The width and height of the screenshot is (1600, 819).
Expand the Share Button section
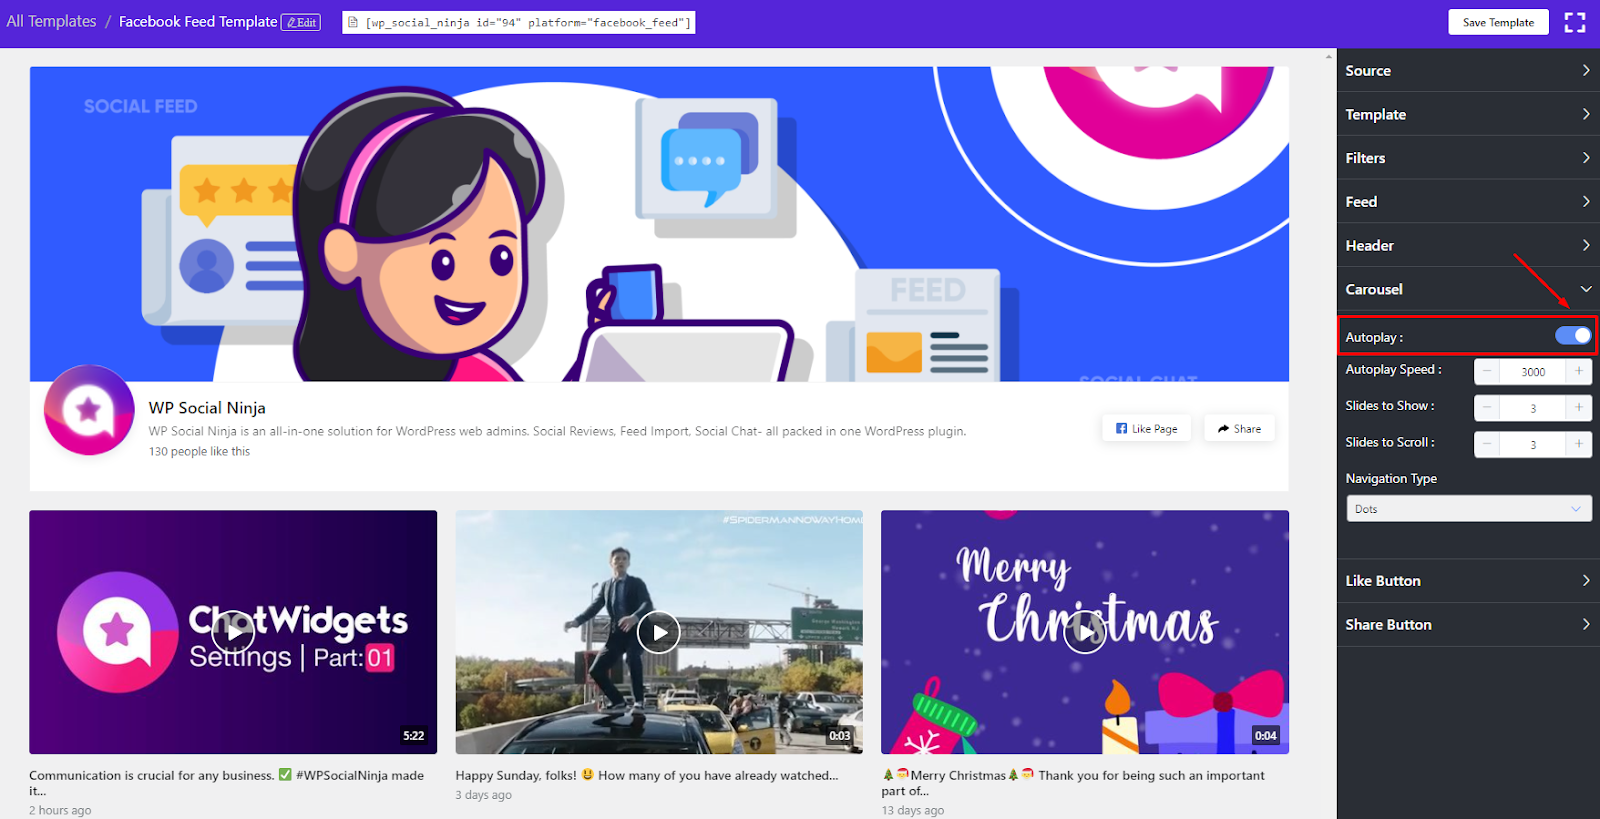coord(1468,624)
